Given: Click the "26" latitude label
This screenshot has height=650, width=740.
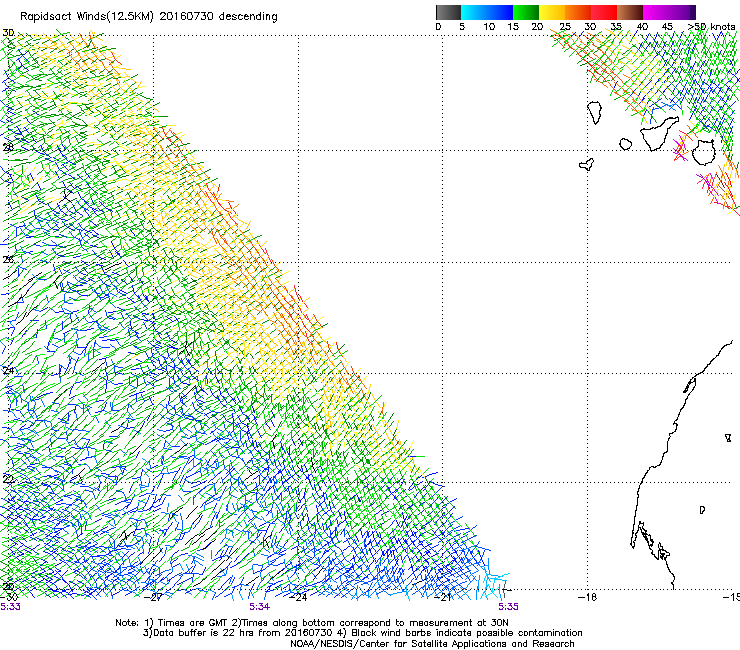Looking at the screenshot, I should 8,260.
